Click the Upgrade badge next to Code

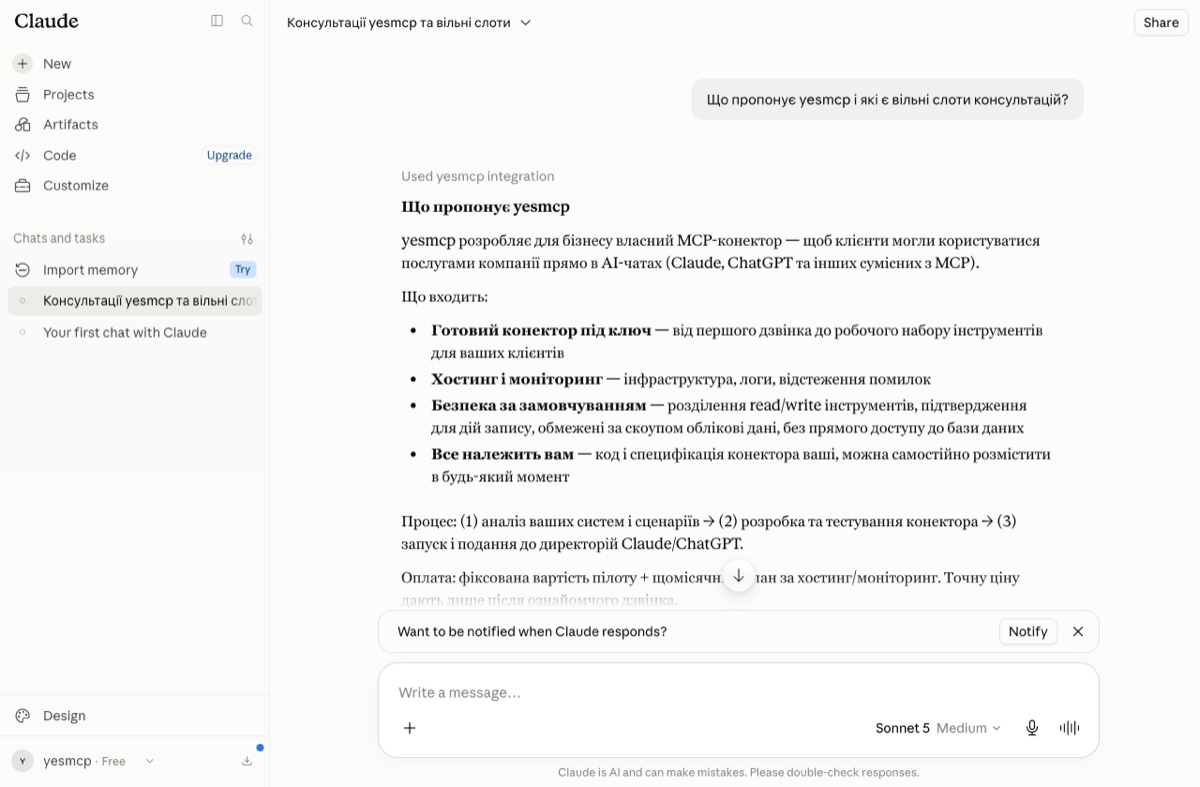coord(229,156)
